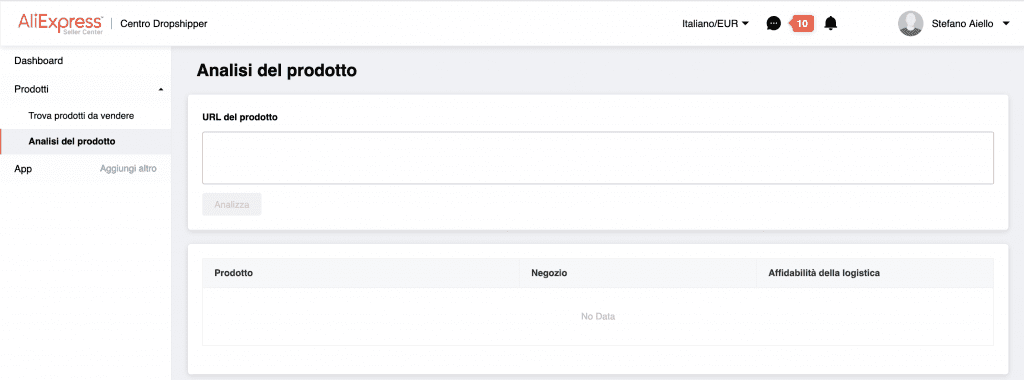Click the AliExpress Seller Center logo
The height and width of the screenshot is (380, 1024).
60,24
